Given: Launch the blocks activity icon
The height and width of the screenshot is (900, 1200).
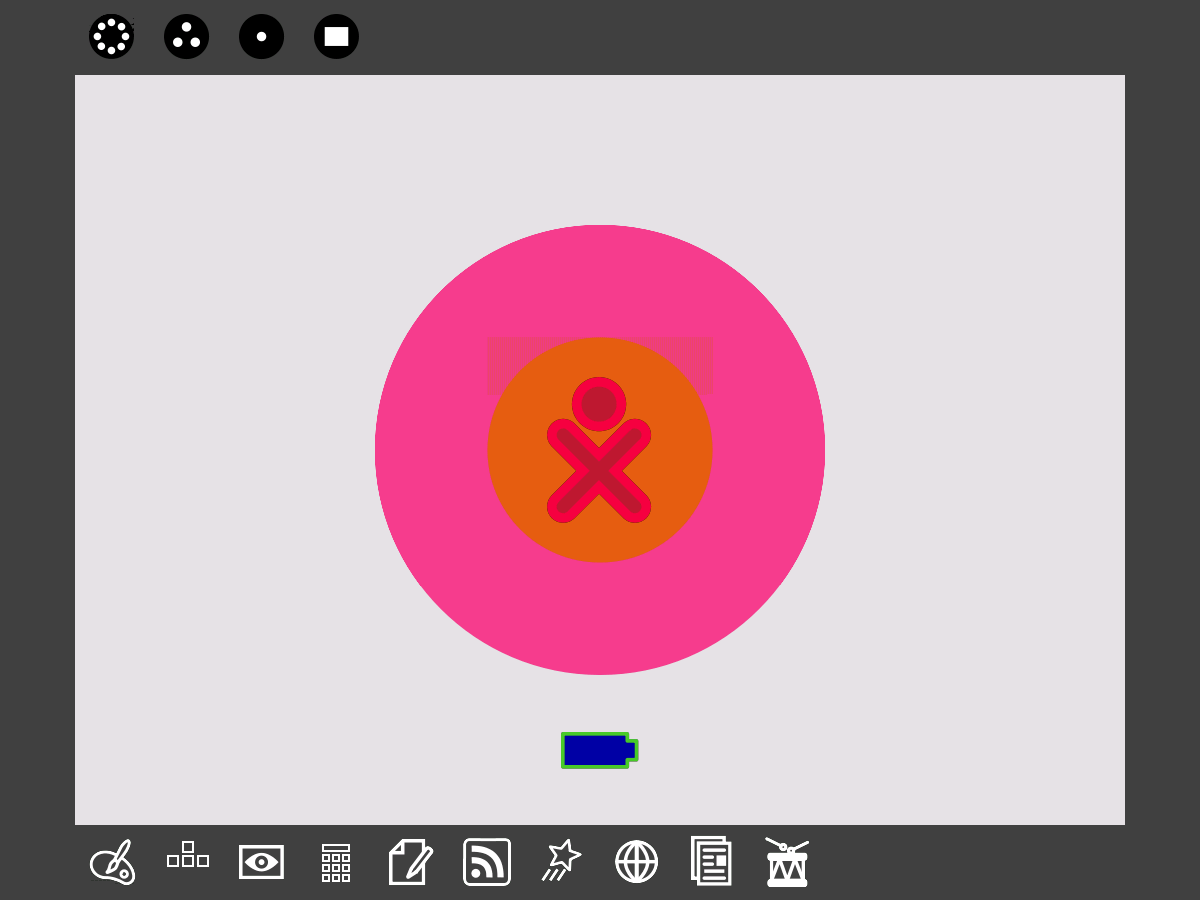Looking at the screenshot, I should [x=187, y=855].
